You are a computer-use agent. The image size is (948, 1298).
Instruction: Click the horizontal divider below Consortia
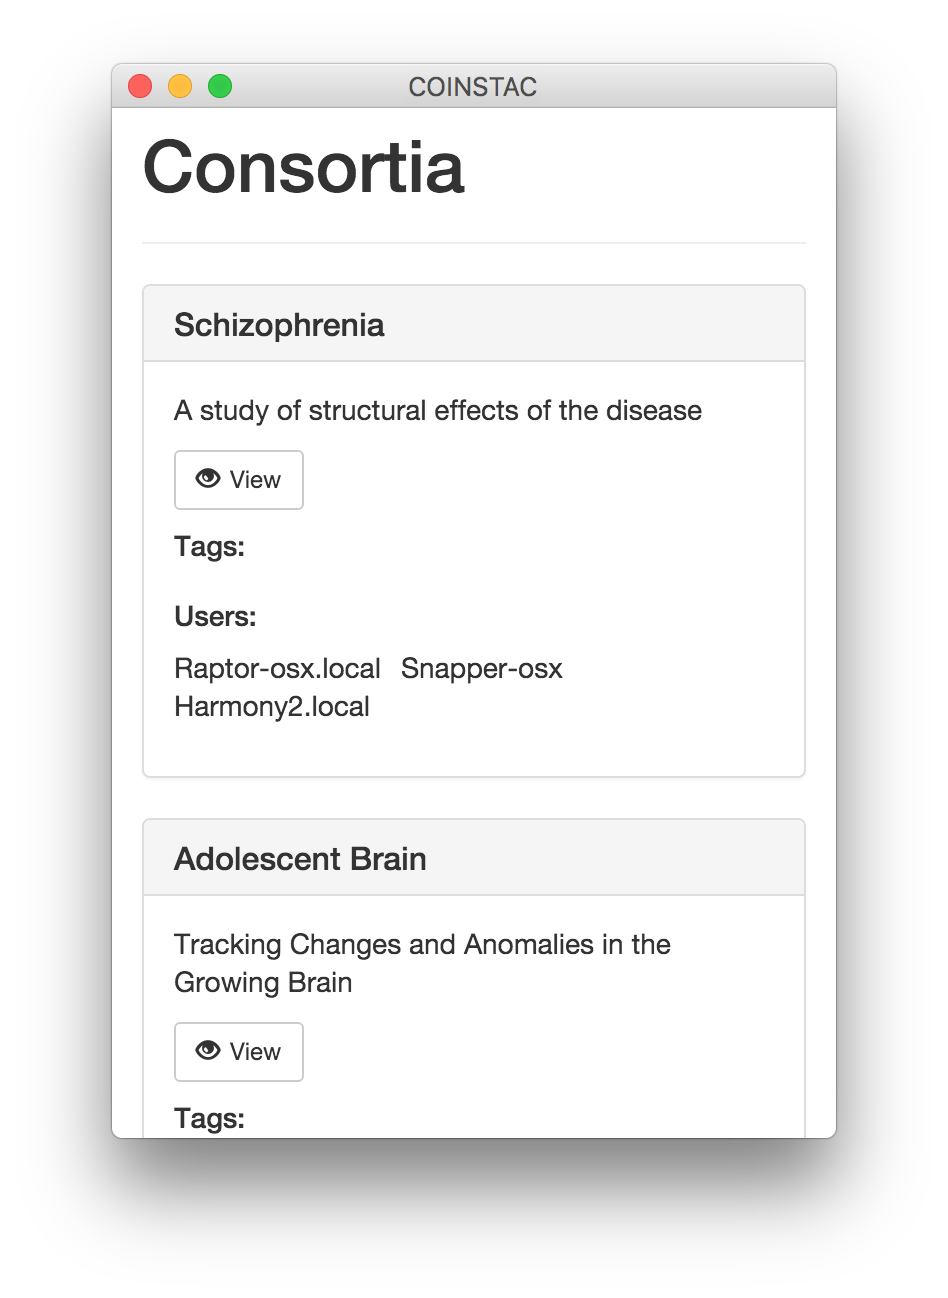[474, 243]
